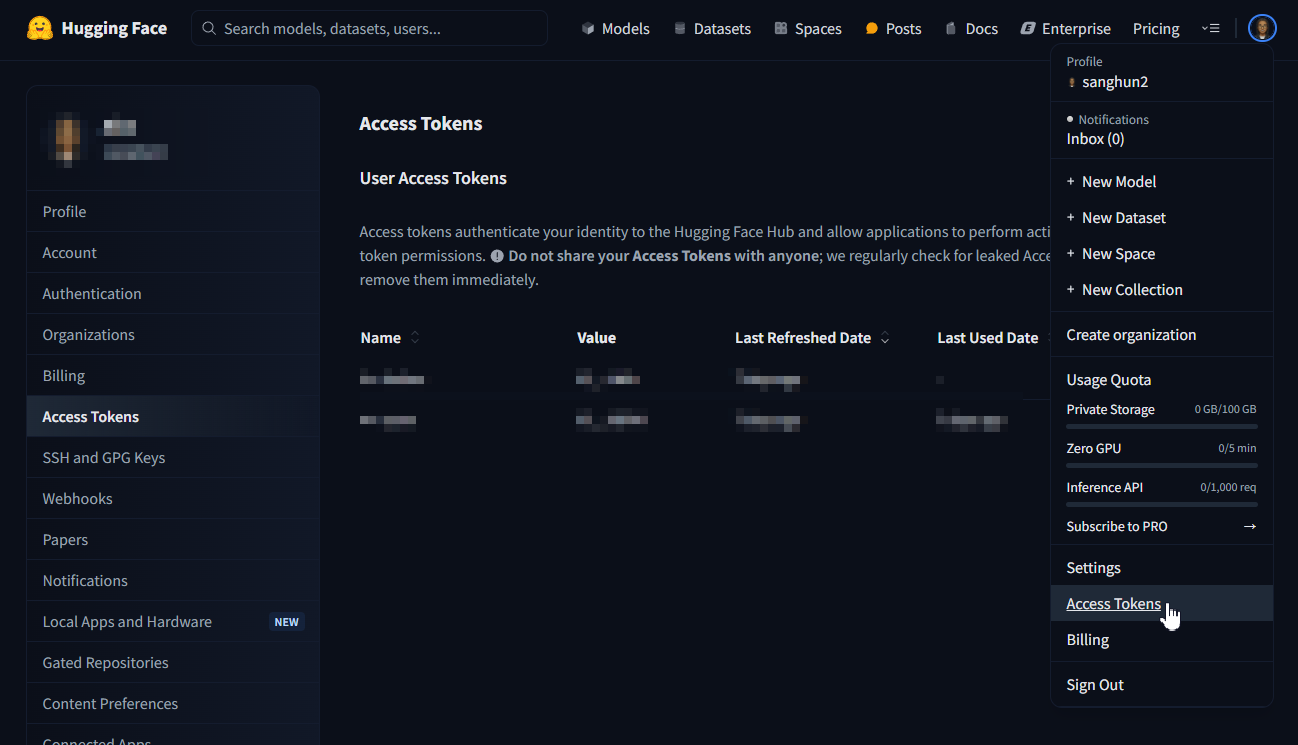Screen dimensions: 1298x745
Task: Click Subscribe to PRO
Action: click(x=1117, y=526)
